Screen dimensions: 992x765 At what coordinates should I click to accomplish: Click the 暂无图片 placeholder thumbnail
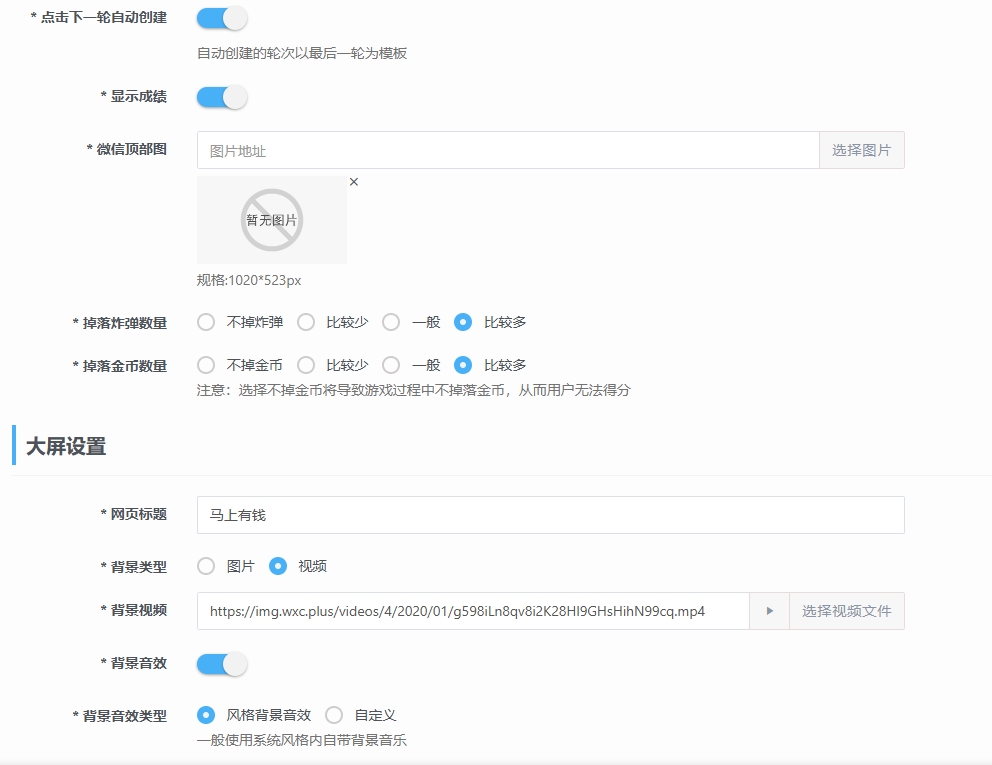[271, 220]
